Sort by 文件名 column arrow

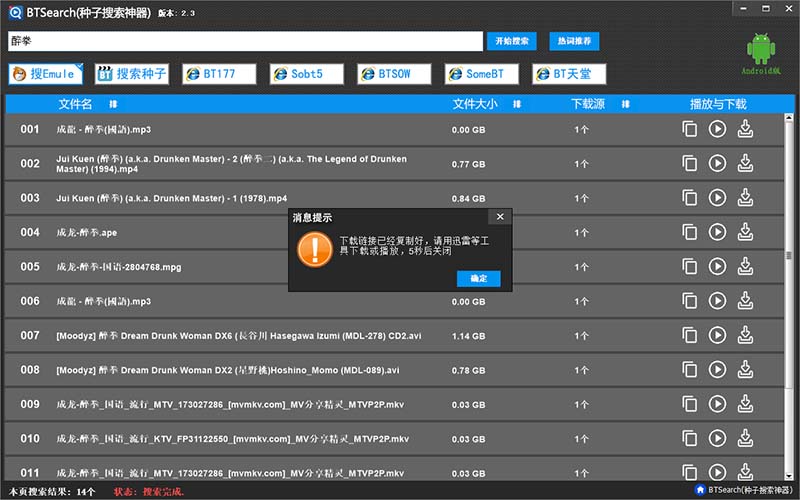coord(113,104)
